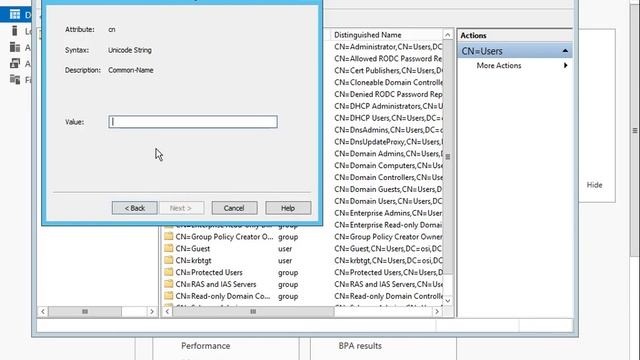Click CN=Protected Users,CN=Users distinguished name
640x360 pixels.
(x=388, y=272)
